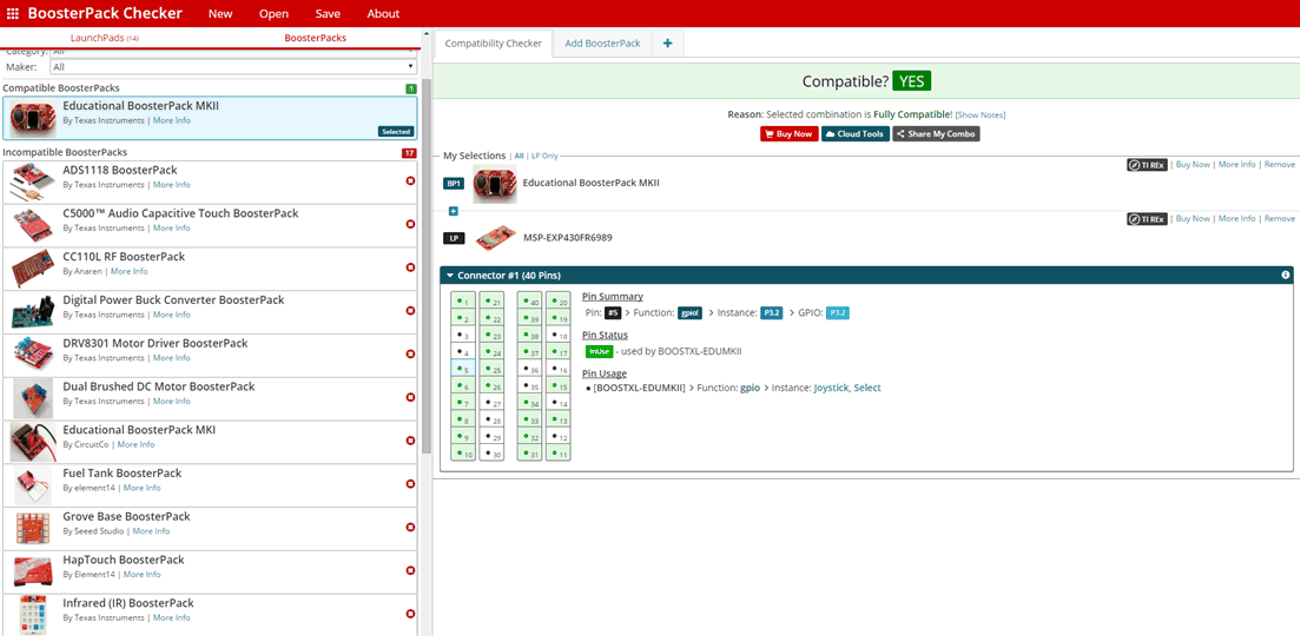Open the TI REx resource explorer for MKII
The width and height of the screenshot is (1300, 636).
pos(1148,164)
